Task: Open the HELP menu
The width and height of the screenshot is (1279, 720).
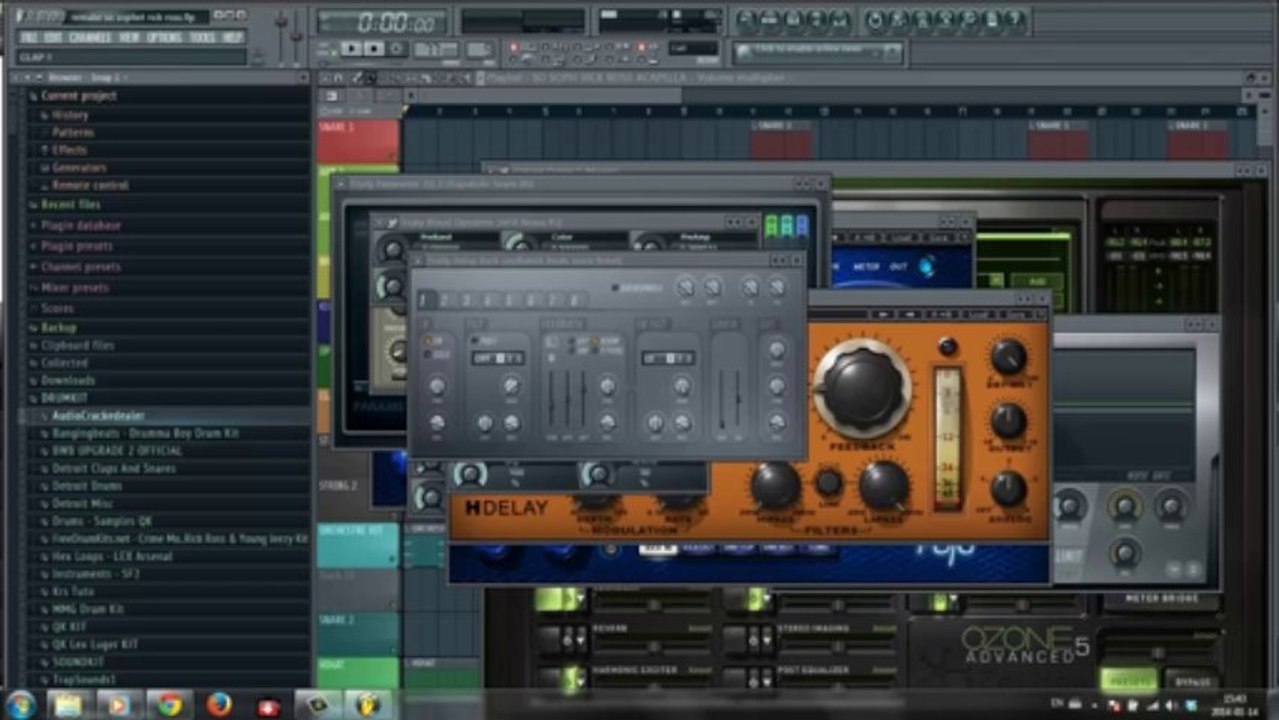Action: pos(233,37)
